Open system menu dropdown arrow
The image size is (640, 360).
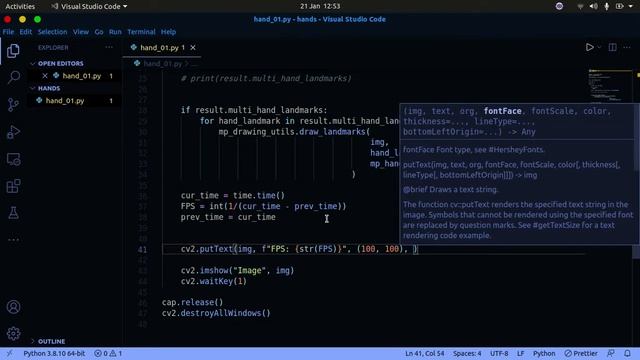tap(631, 7)
